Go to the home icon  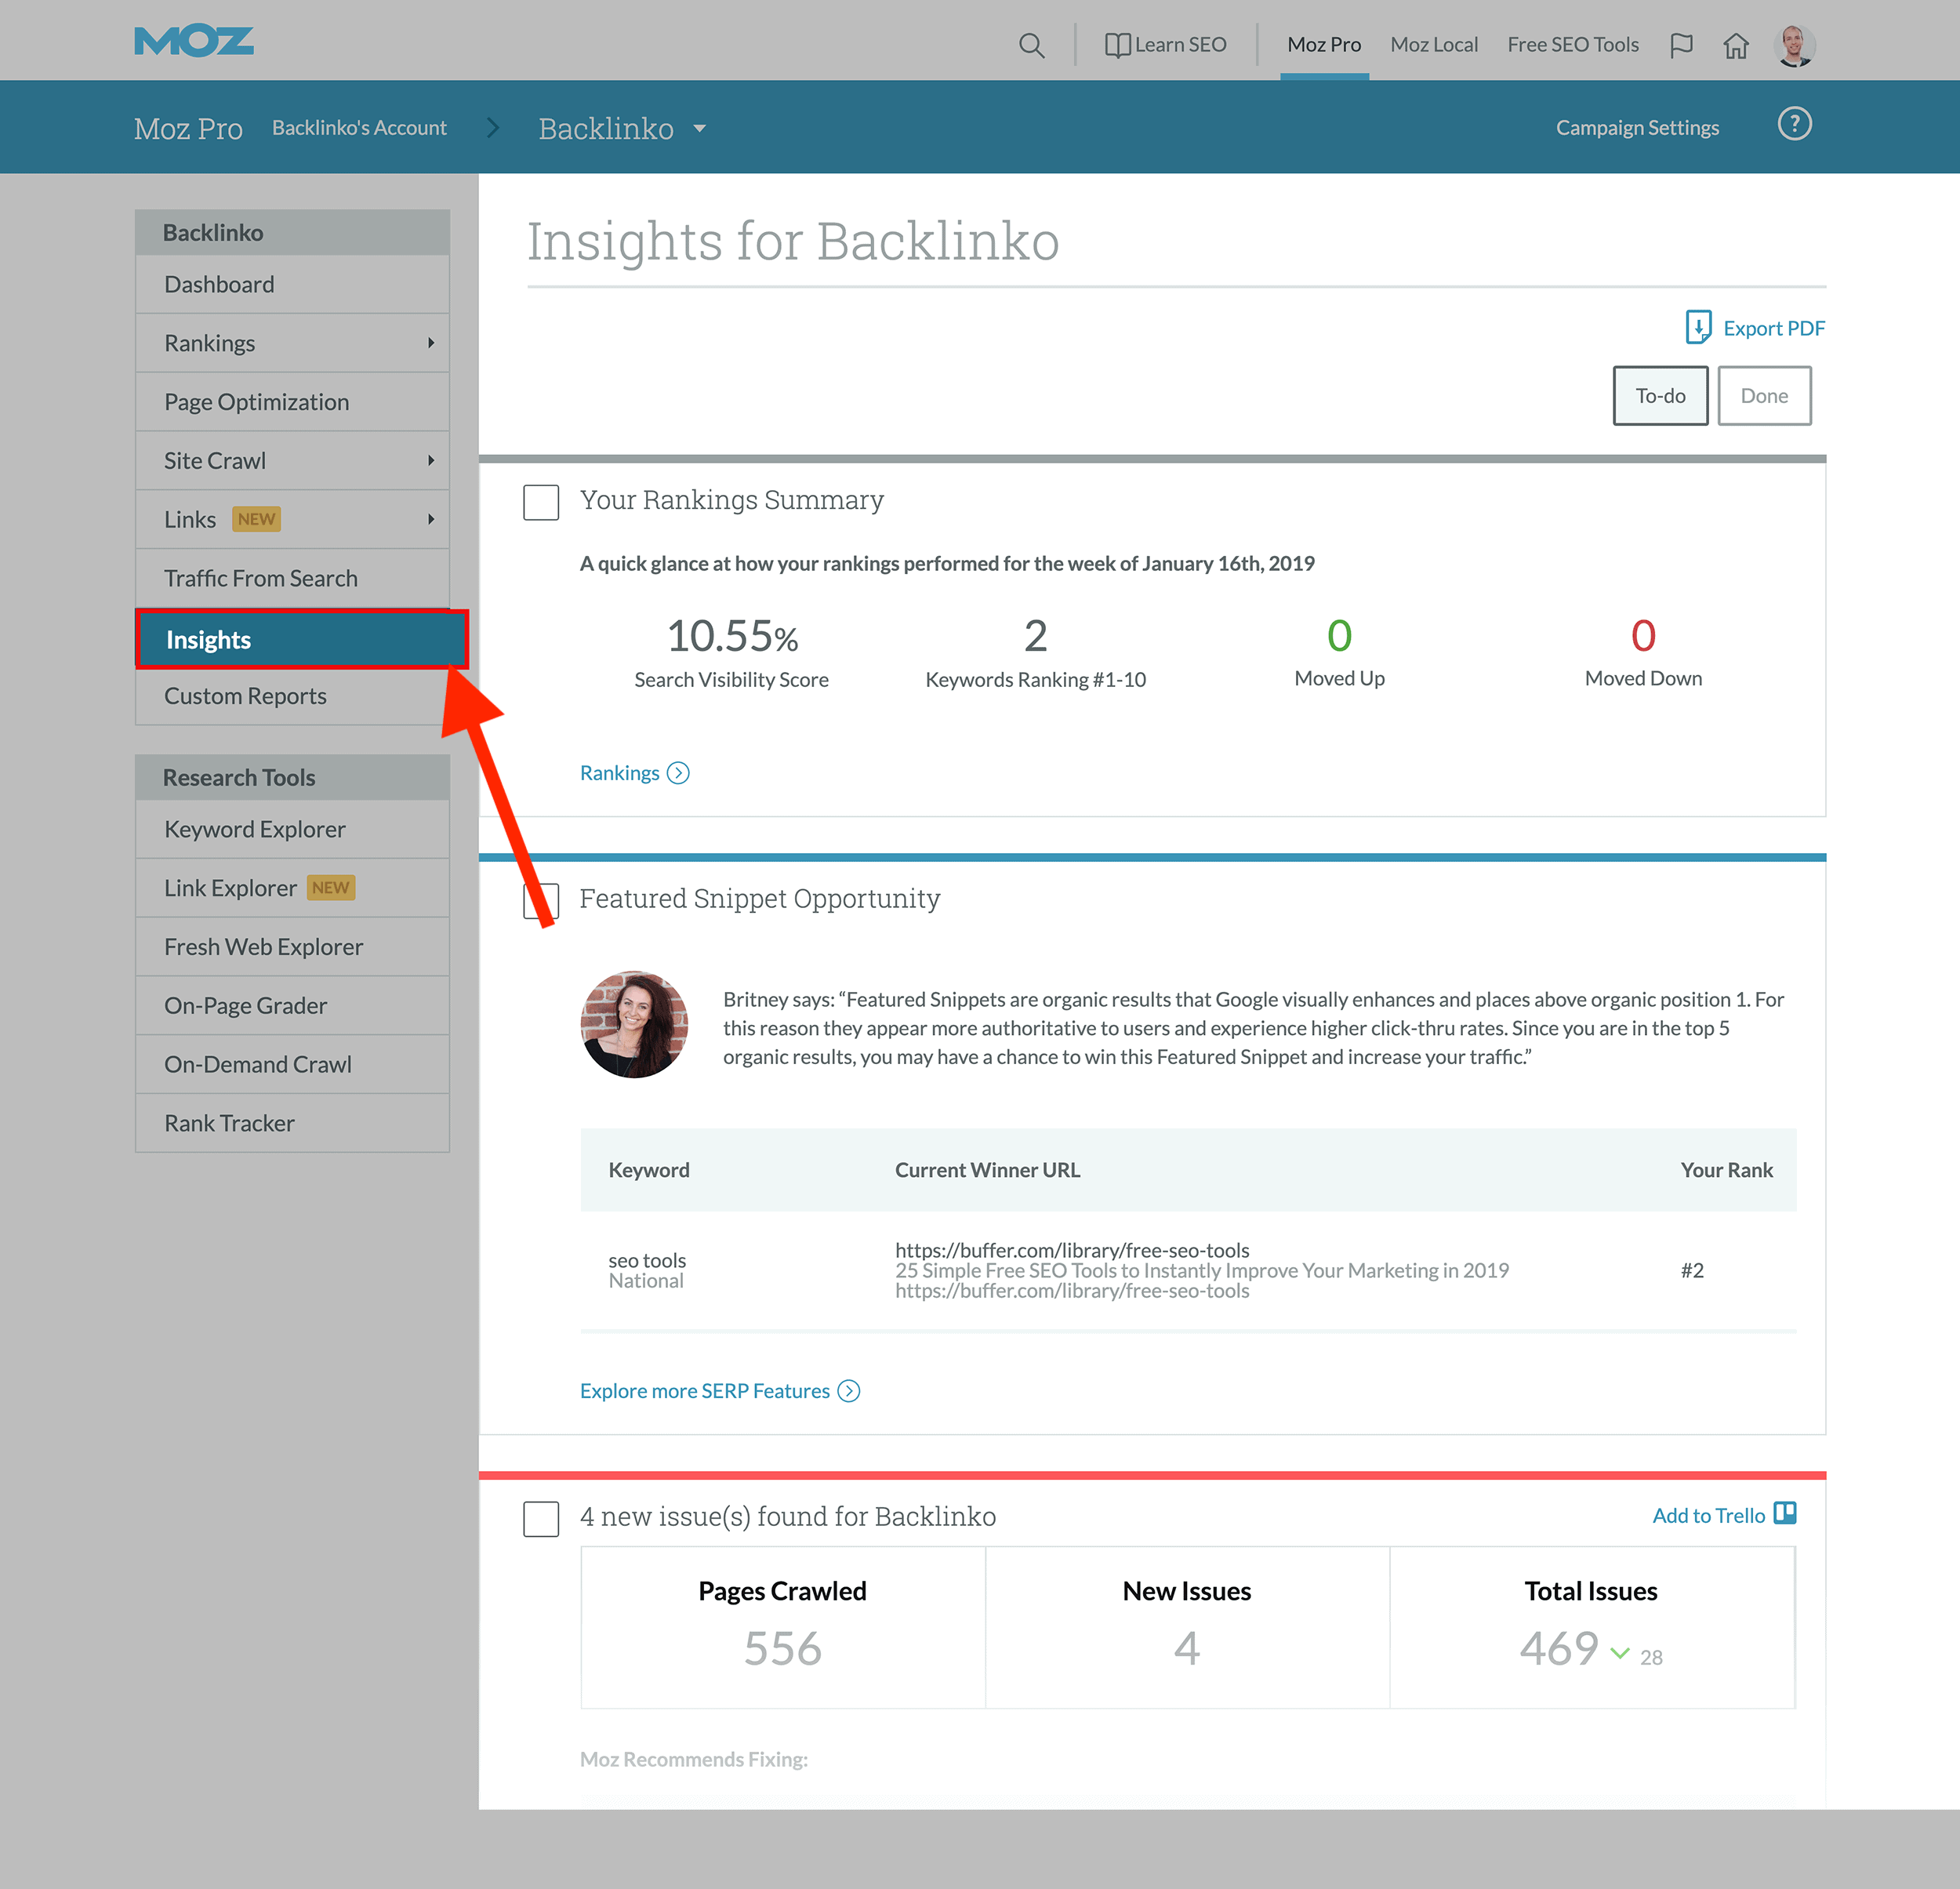tap(1736, 45)
